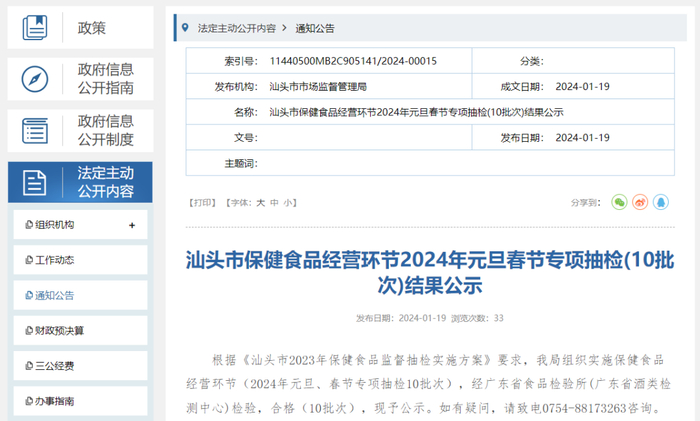Click phone number 0754-88173263 in article

pos(584,408)
